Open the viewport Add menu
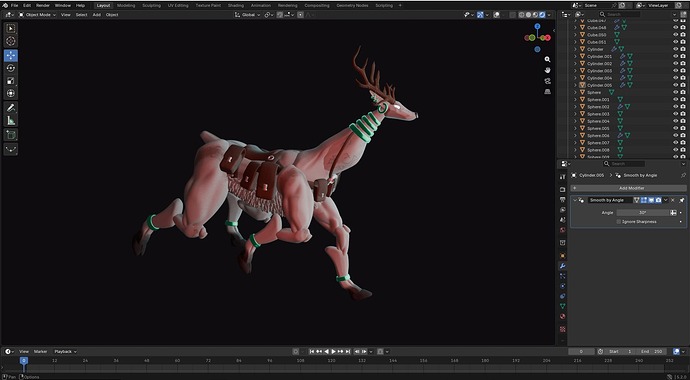The image size is (690, 380). pos(96,15)
